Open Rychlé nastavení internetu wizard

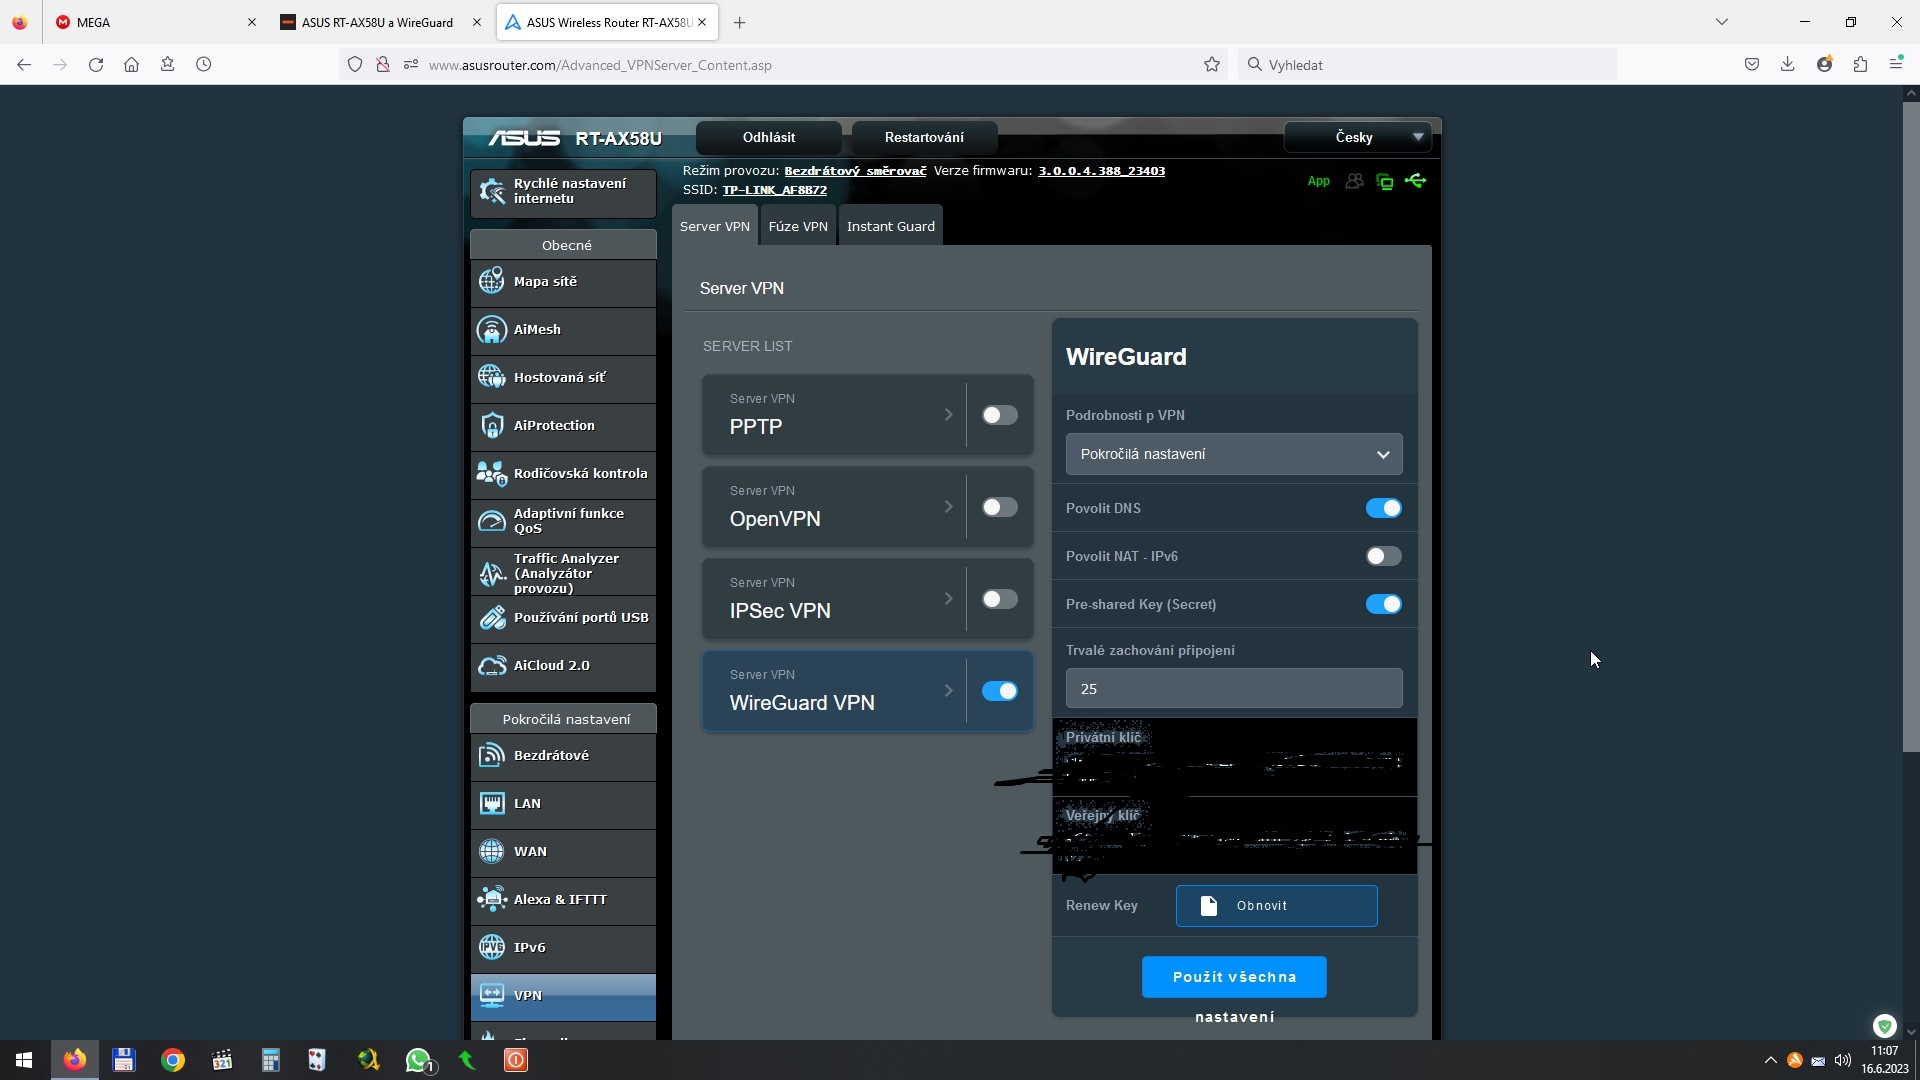click(563, 191)
